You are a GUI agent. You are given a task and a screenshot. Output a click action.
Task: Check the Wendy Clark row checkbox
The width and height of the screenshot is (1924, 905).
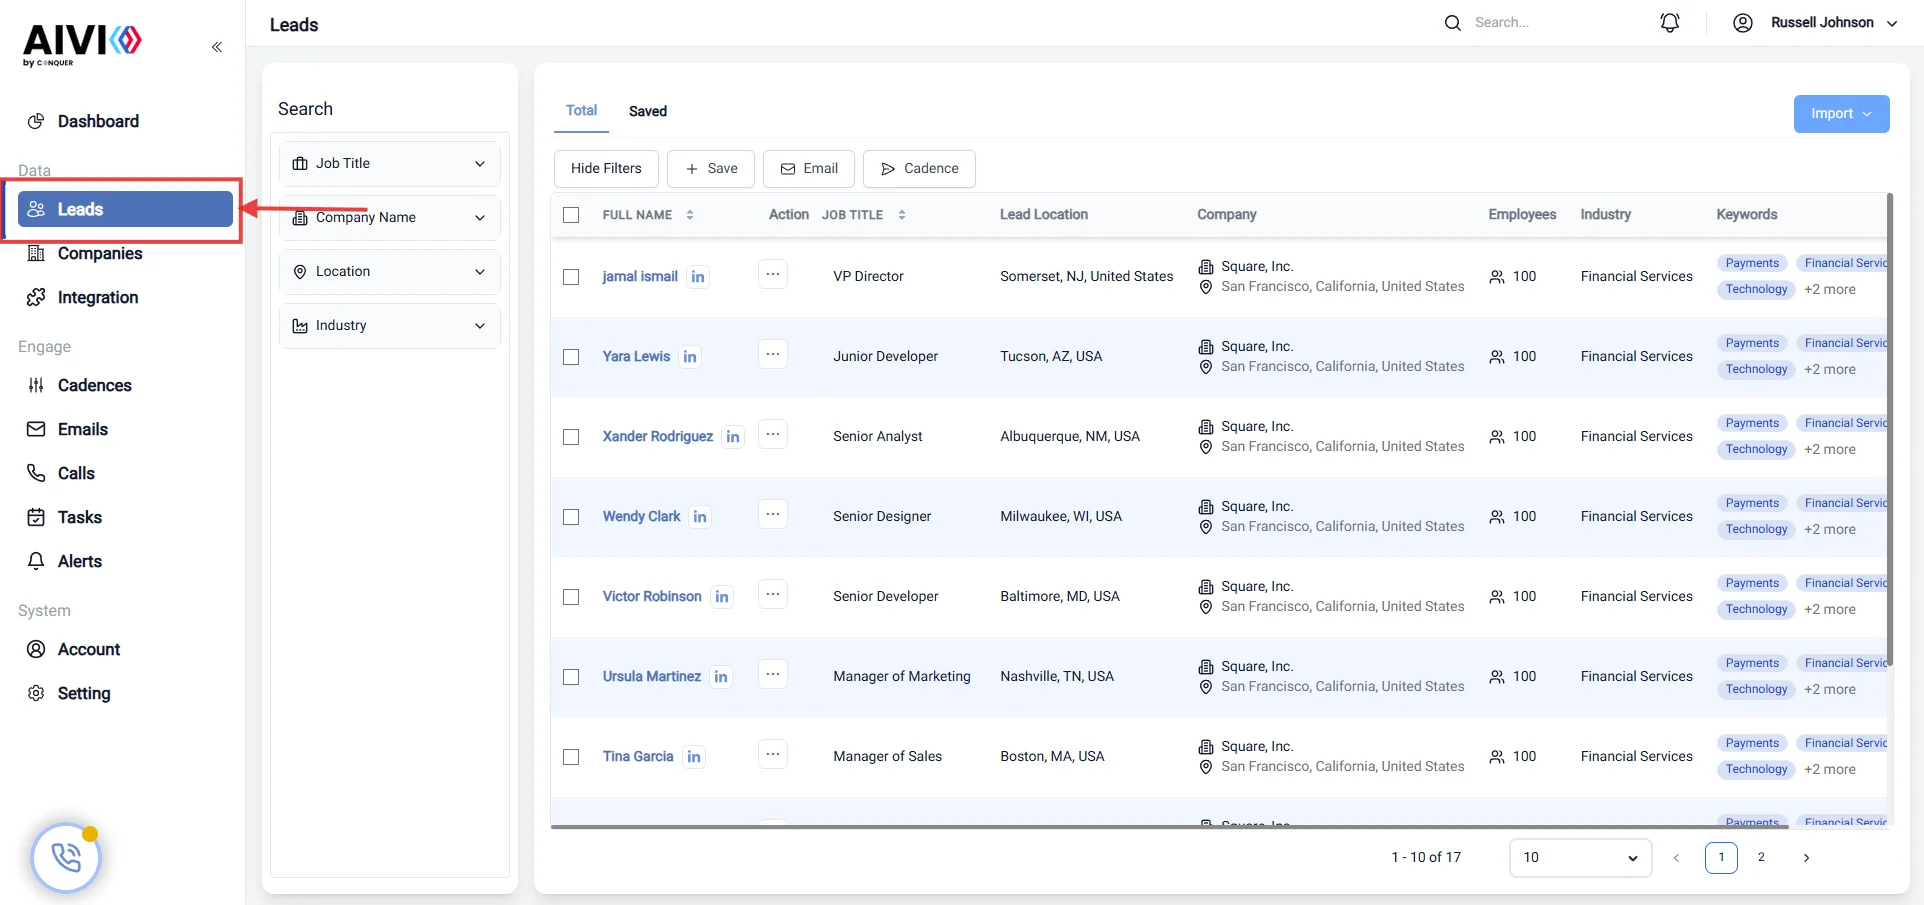pyautogui.click(x=571, y=517)
